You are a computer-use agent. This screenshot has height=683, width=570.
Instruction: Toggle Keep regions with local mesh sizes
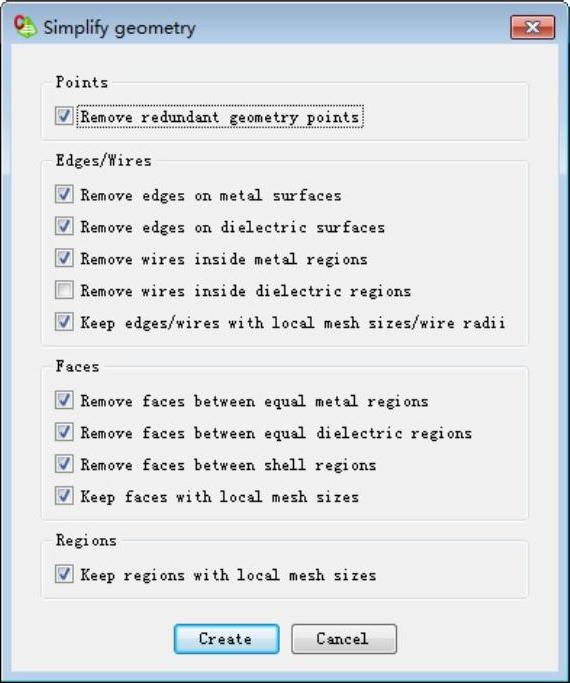pyautogui.click(x=64, y=574)
